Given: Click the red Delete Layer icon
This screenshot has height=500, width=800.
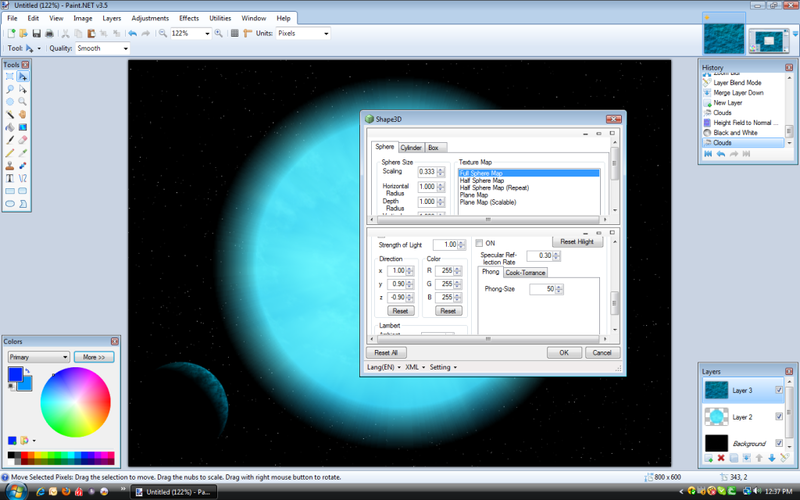Looking at the screenshot, I should coord(721,458).
